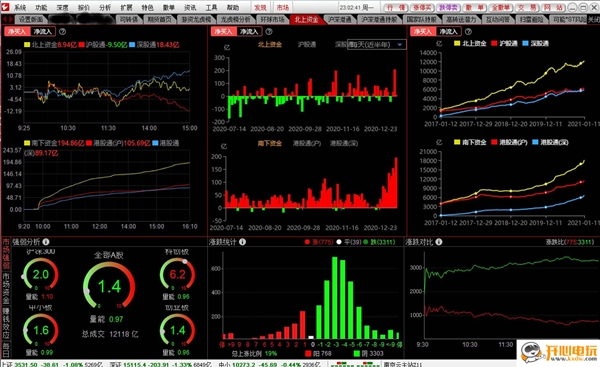This screenshot has width=600, height=367.
Task: Toggle 净流入 in the right panel
Action: (x=448, y=32)
